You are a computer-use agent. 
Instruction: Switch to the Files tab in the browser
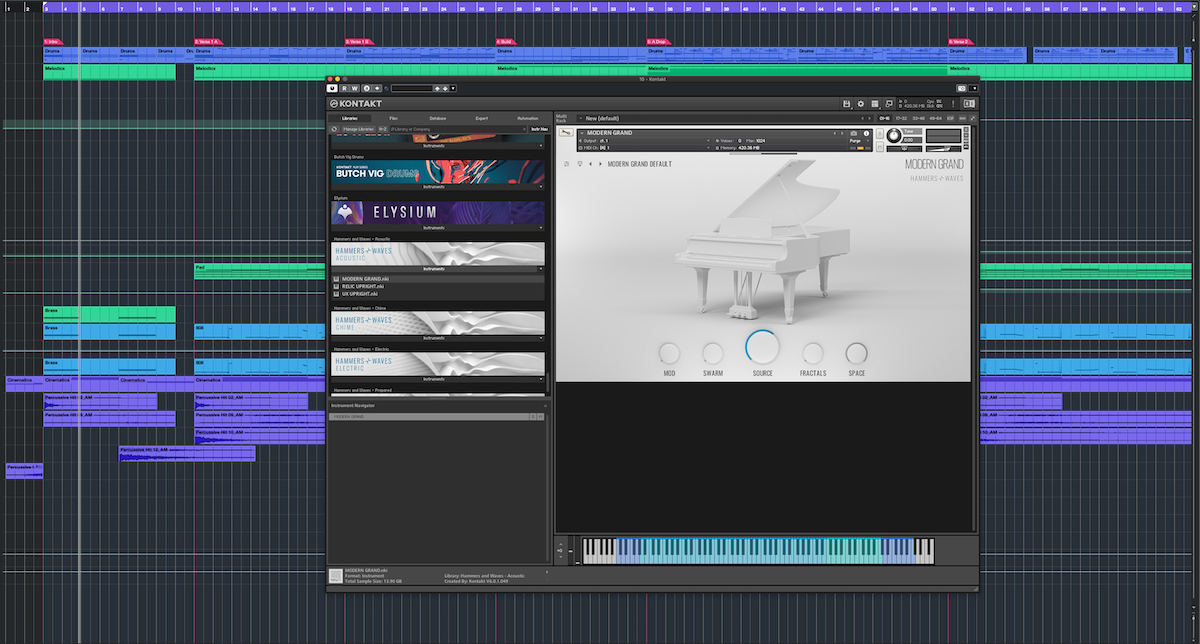click(x=395, y=118)
